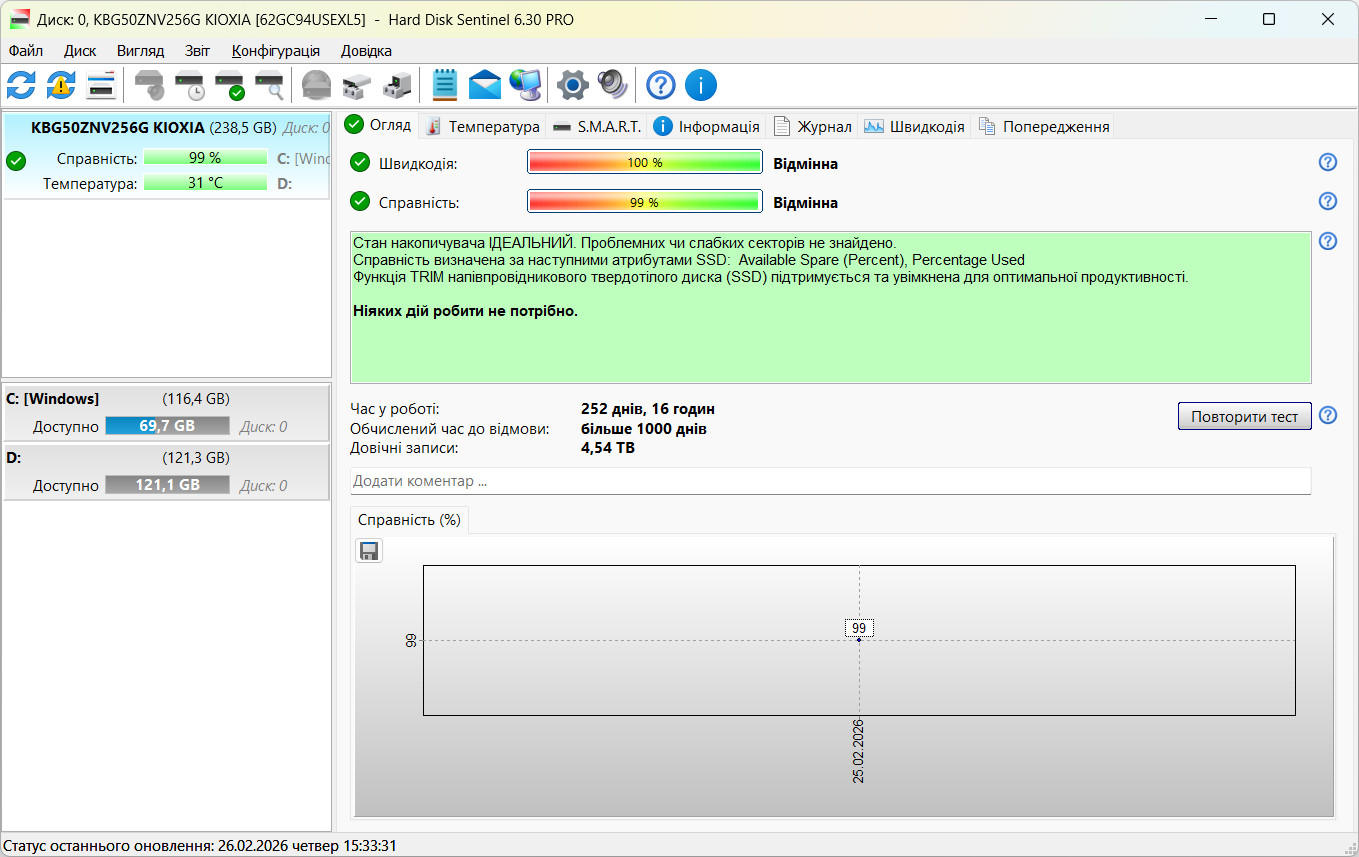Open the Звіт menu
Viewport: 1359px width, 857px height.
pos(197,51)
